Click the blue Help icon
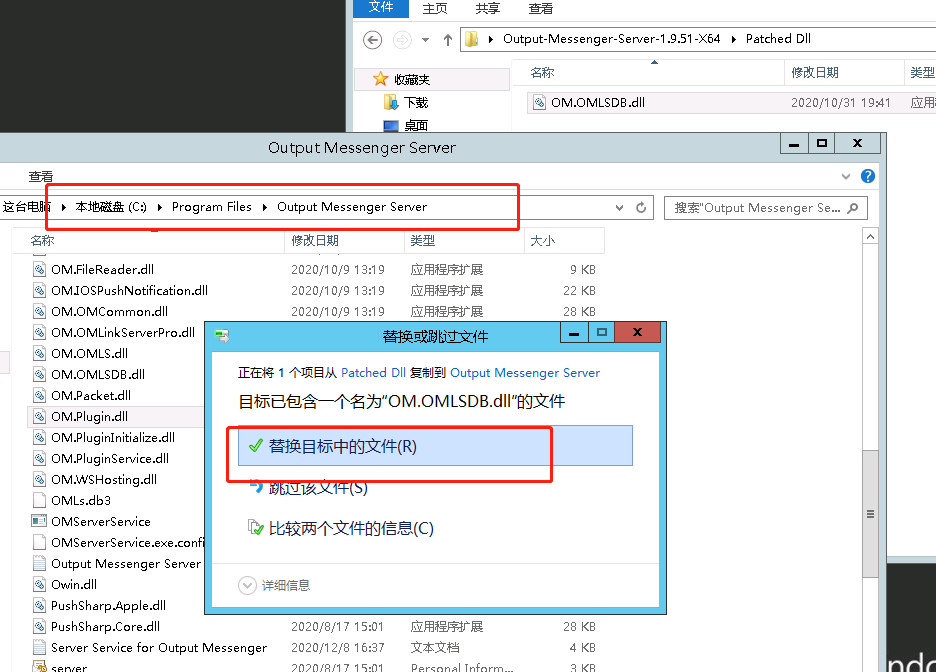The height and width of the screenshot is (672, 936). 868,176
